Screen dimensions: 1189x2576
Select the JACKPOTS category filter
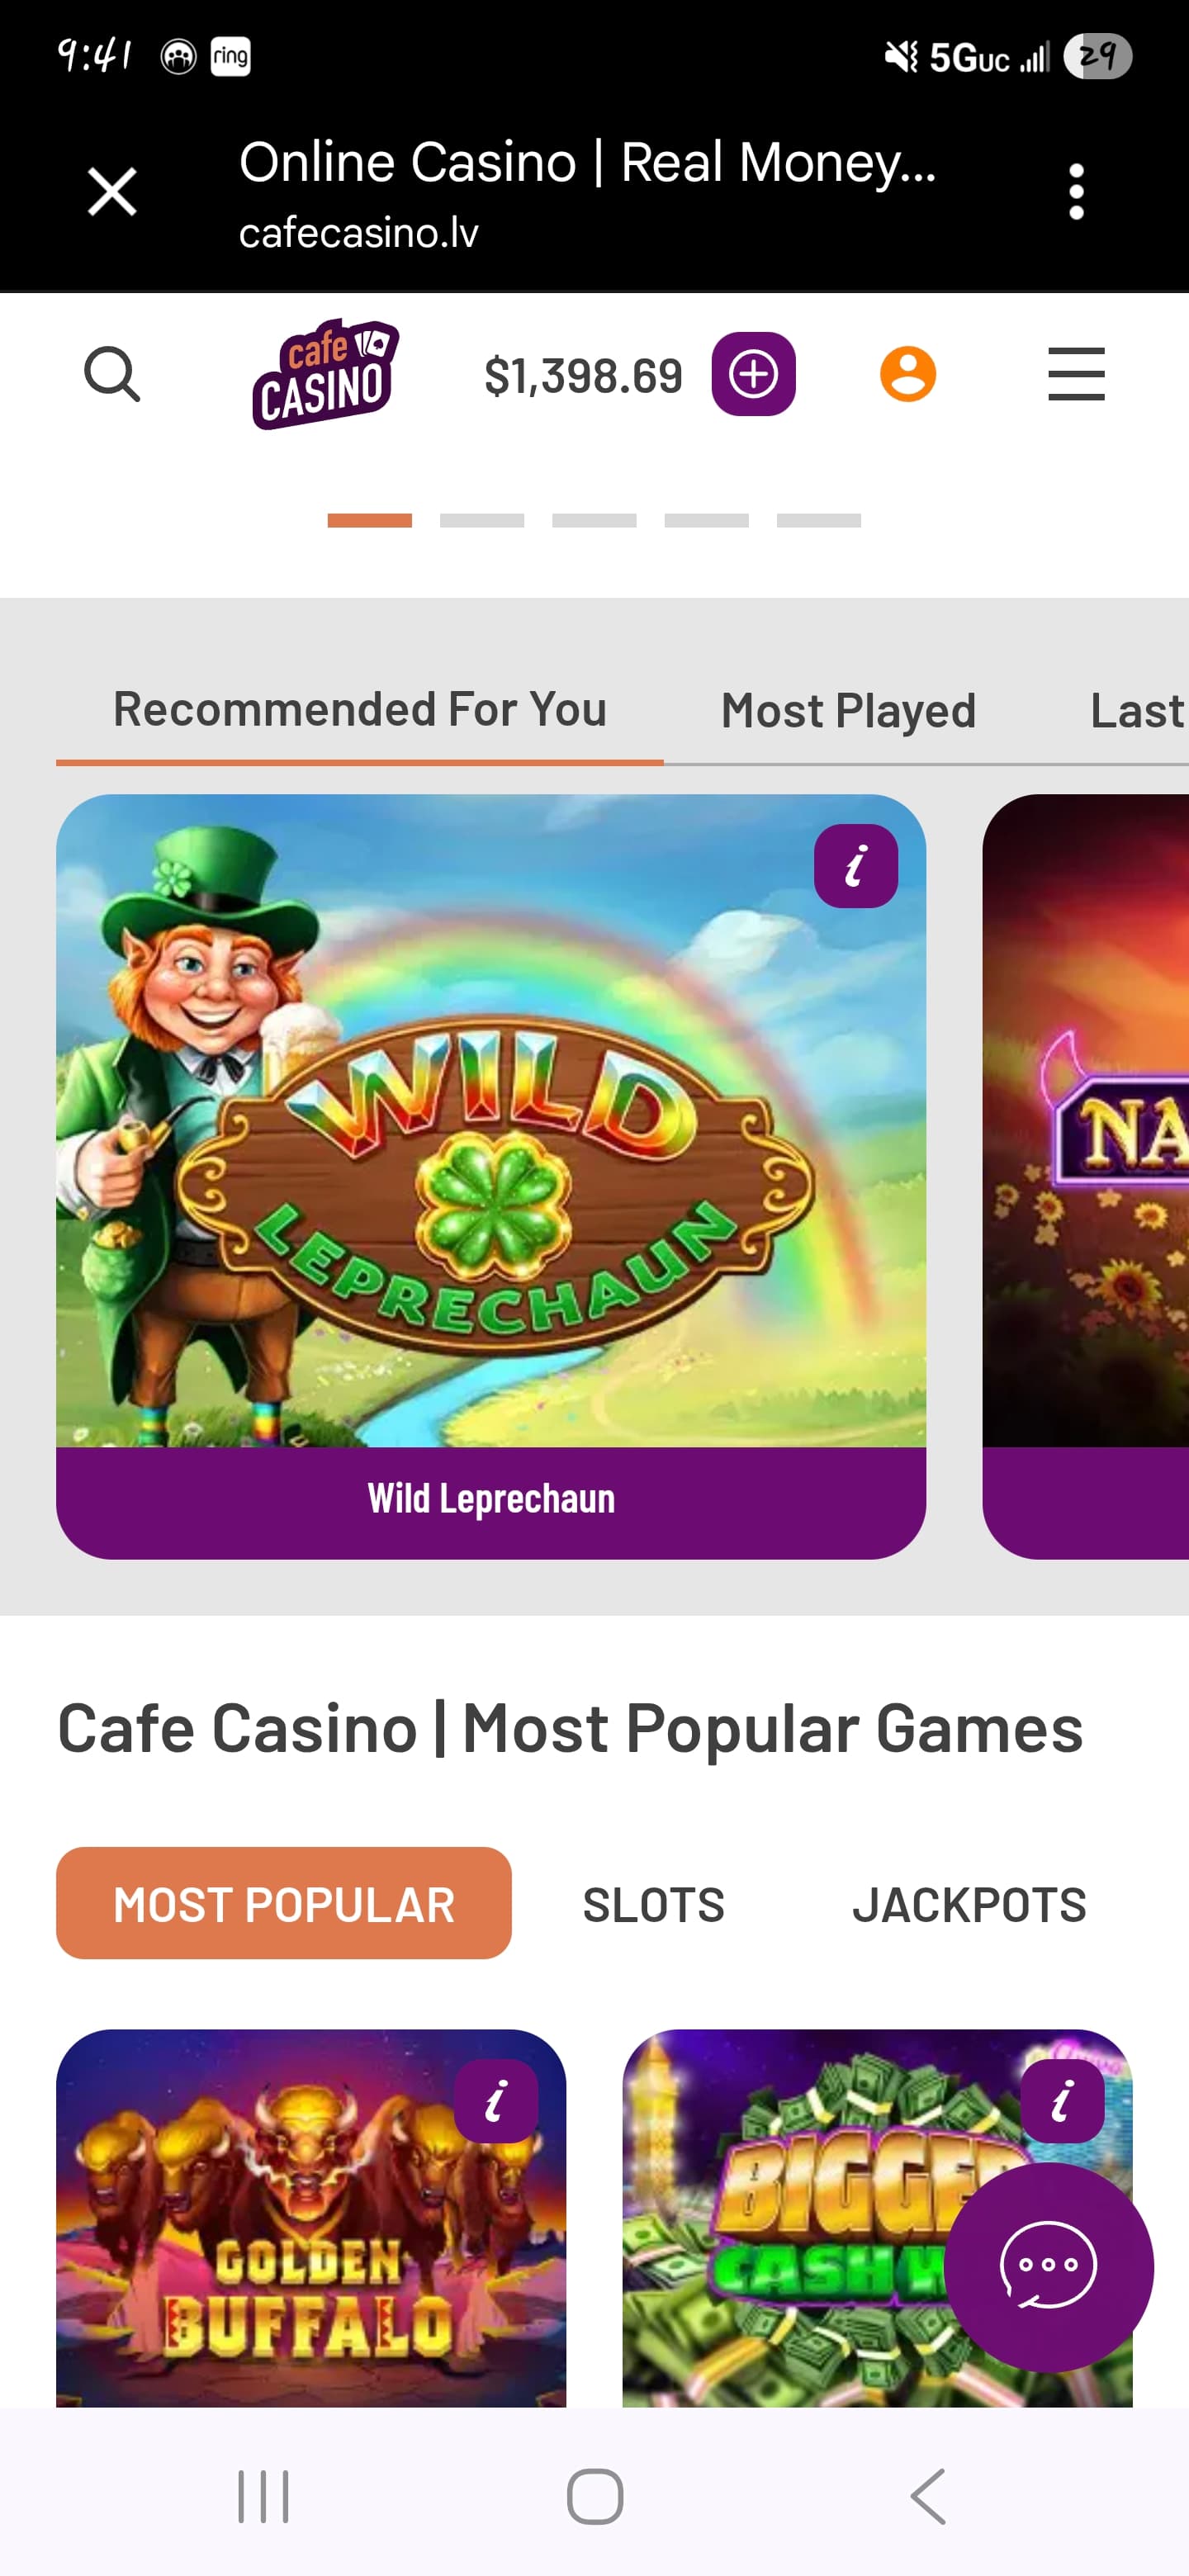click(969, 1904)
